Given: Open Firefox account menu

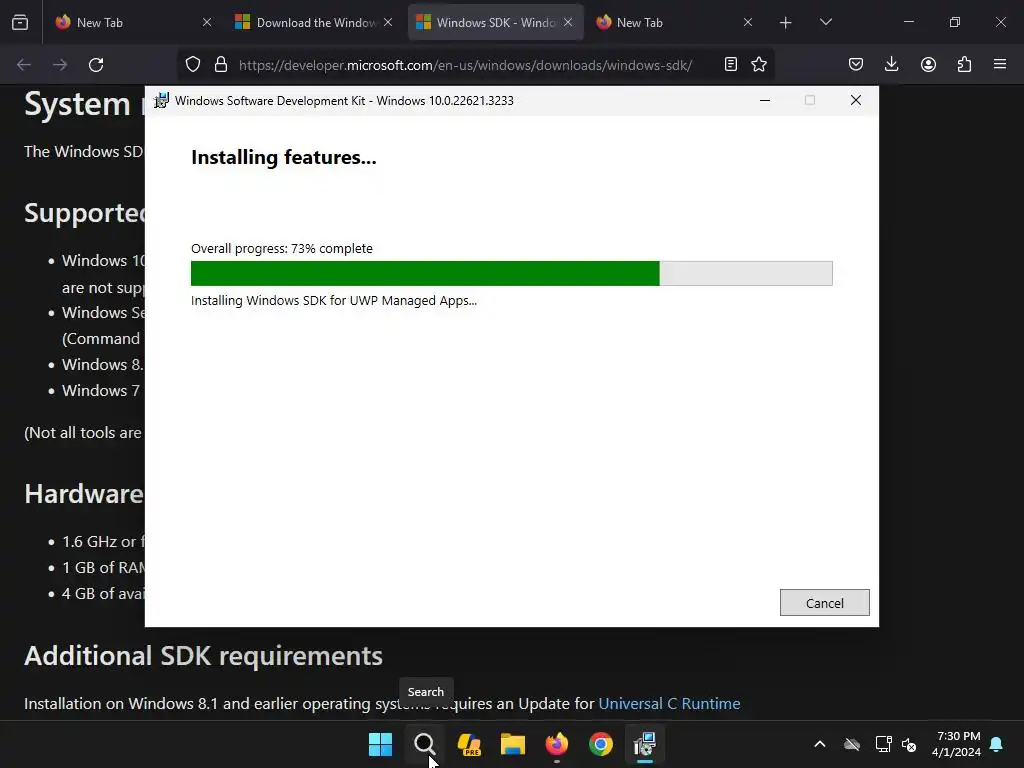Looking at the screenshot, I should (928, 64).
